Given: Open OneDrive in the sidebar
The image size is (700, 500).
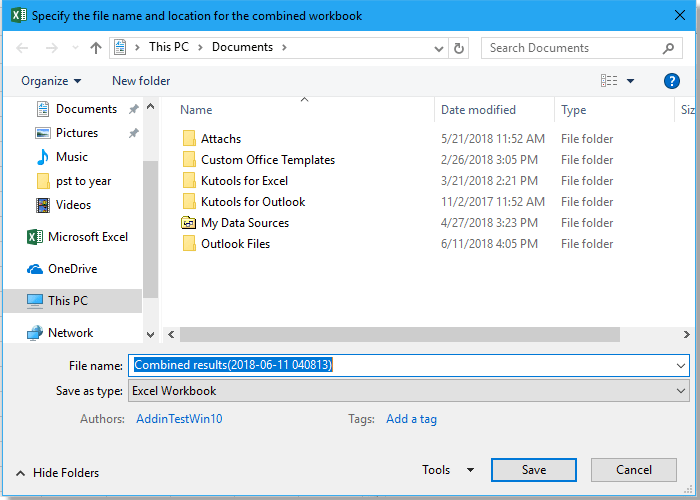Looking at the screenshot, I should coord(74,269).
